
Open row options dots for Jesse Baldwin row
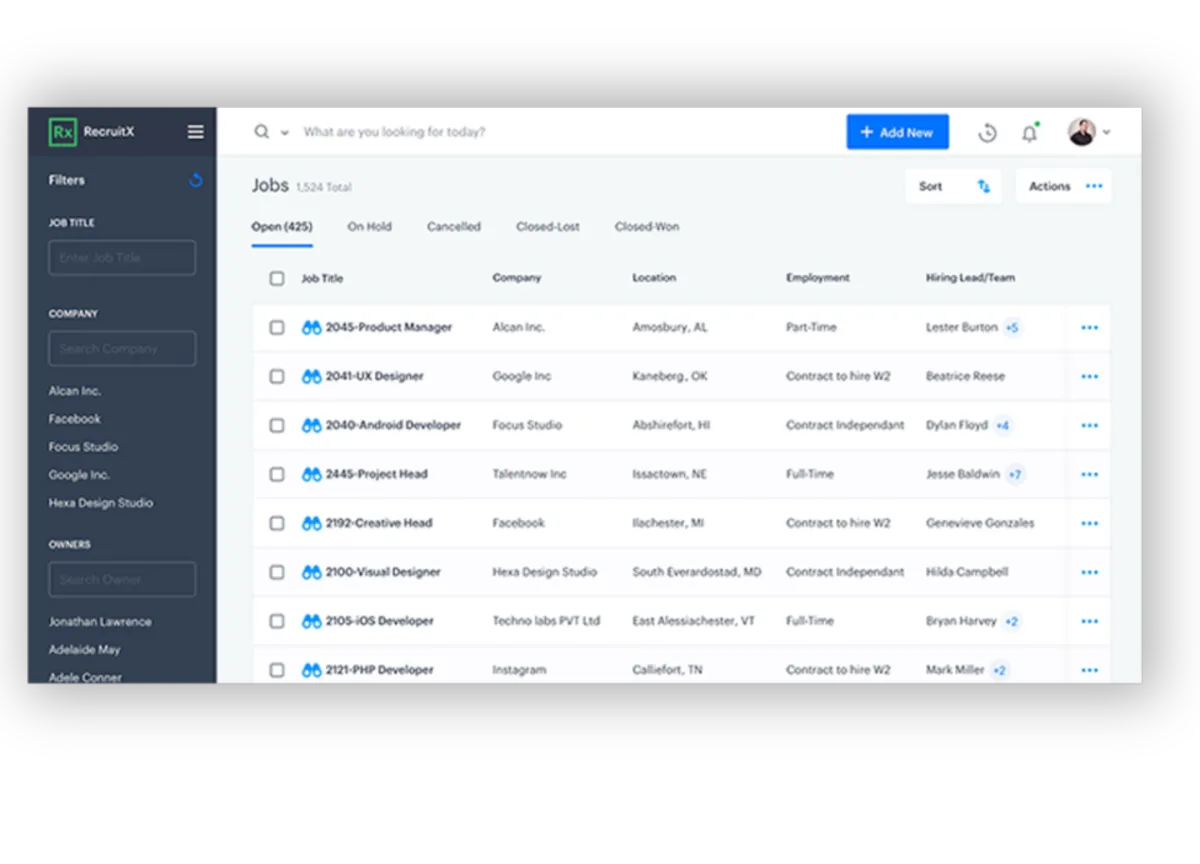point(1090,474)
